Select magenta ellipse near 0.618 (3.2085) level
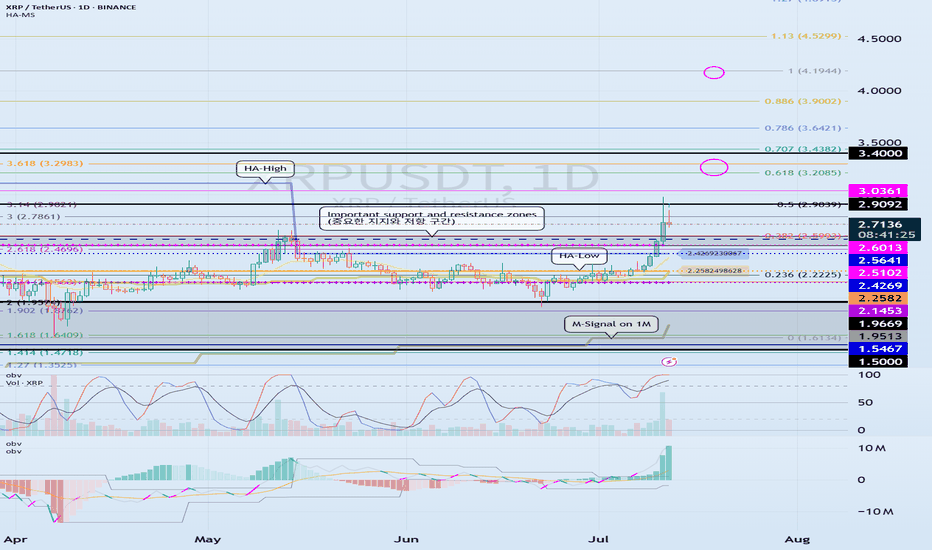Image resolution: width=932 pixels, height=550 pixels. coord(714,167)
